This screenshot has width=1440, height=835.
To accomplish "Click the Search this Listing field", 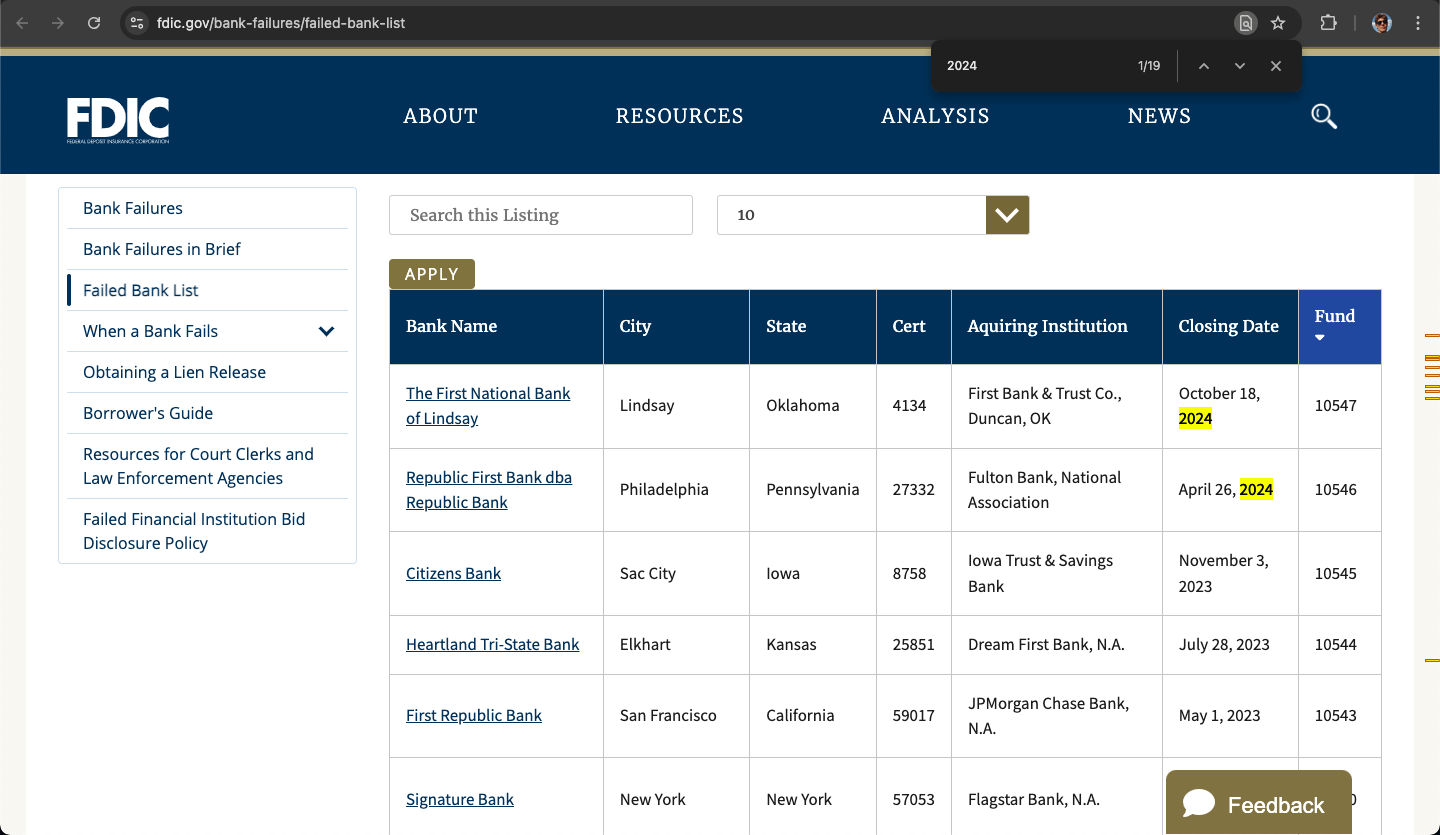I will point(541,215).
